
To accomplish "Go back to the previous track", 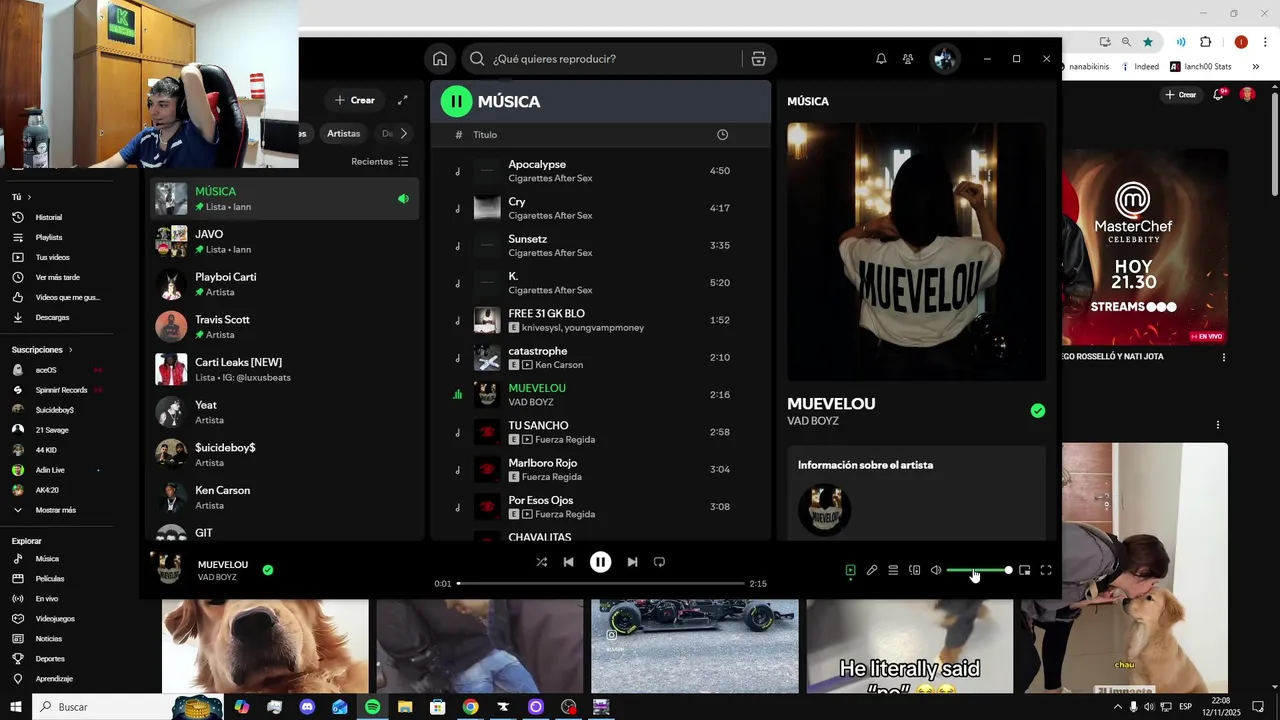I will pos(568,562).
